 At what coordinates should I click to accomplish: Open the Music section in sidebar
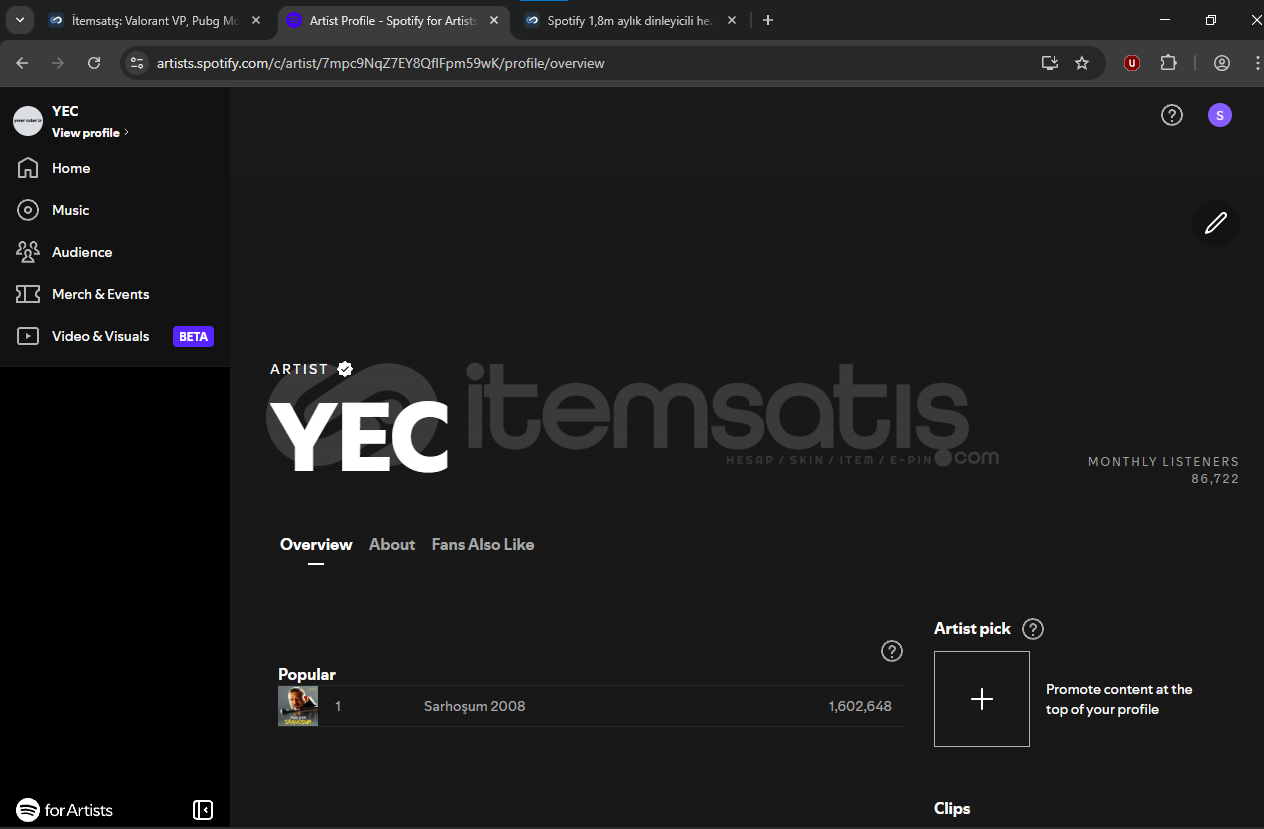[x=70, y=210]
